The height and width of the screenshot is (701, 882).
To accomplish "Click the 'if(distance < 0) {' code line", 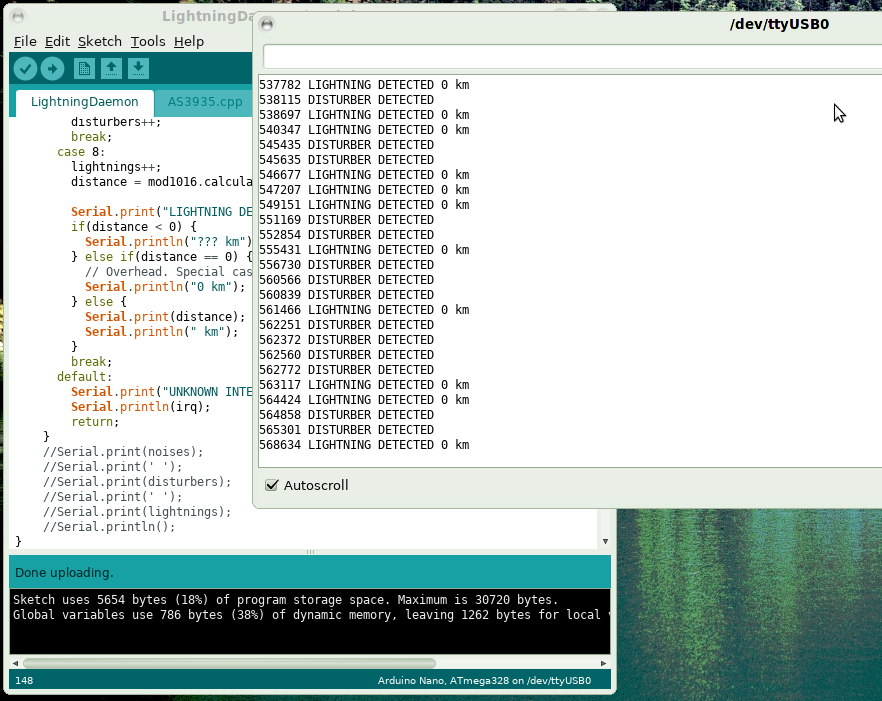I will pyautogui.click(x=134, y=227).
